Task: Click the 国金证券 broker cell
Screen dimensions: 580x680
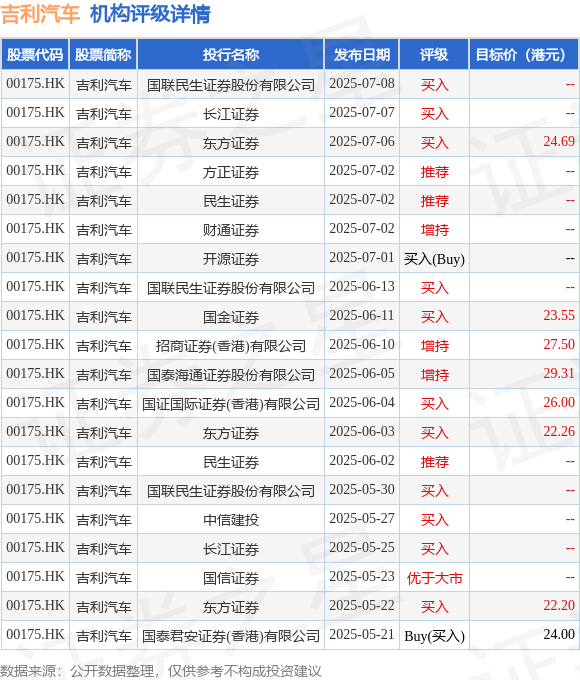Action: click(231, 316)
